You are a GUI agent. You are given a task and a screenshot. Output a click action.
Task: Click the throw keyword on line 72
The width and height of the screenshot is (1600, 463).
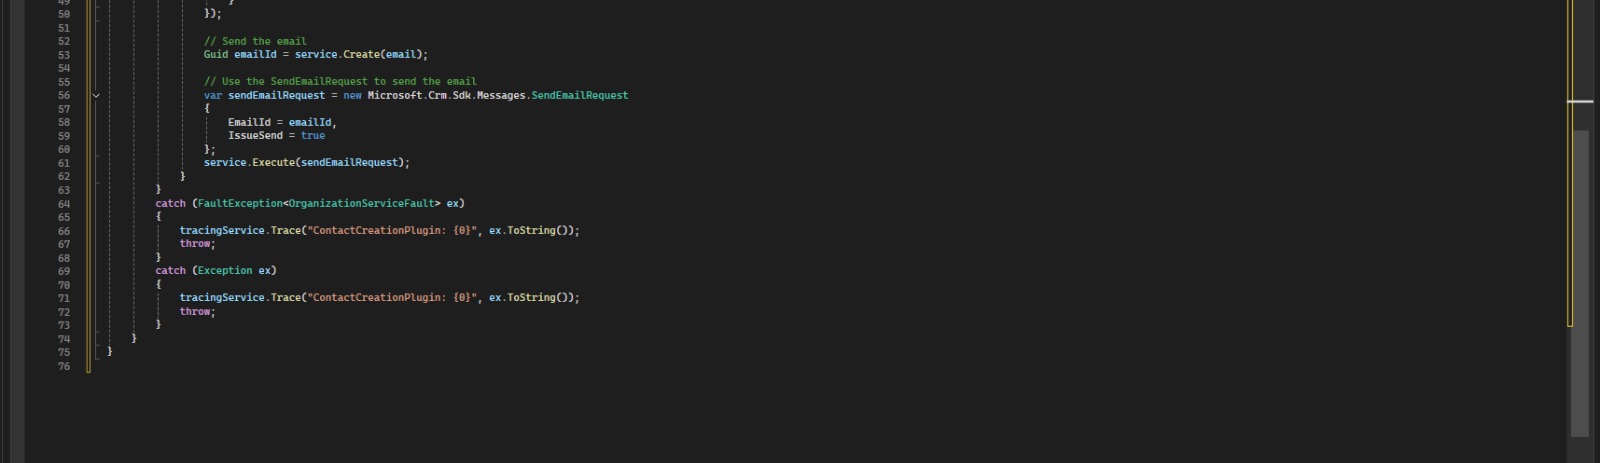[x=195, y=312]
